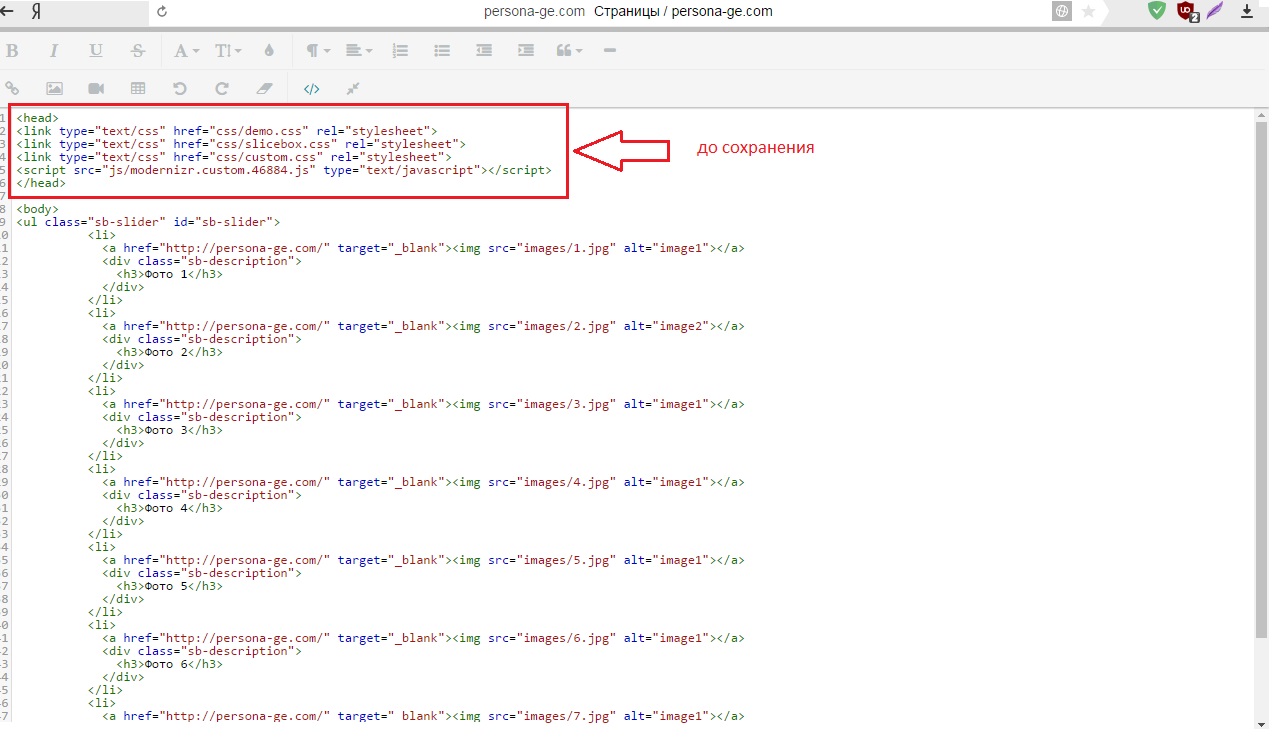Click the Фото 1 heading line
Viewport: 1277px width, 739px height.
tap(170, 274)
